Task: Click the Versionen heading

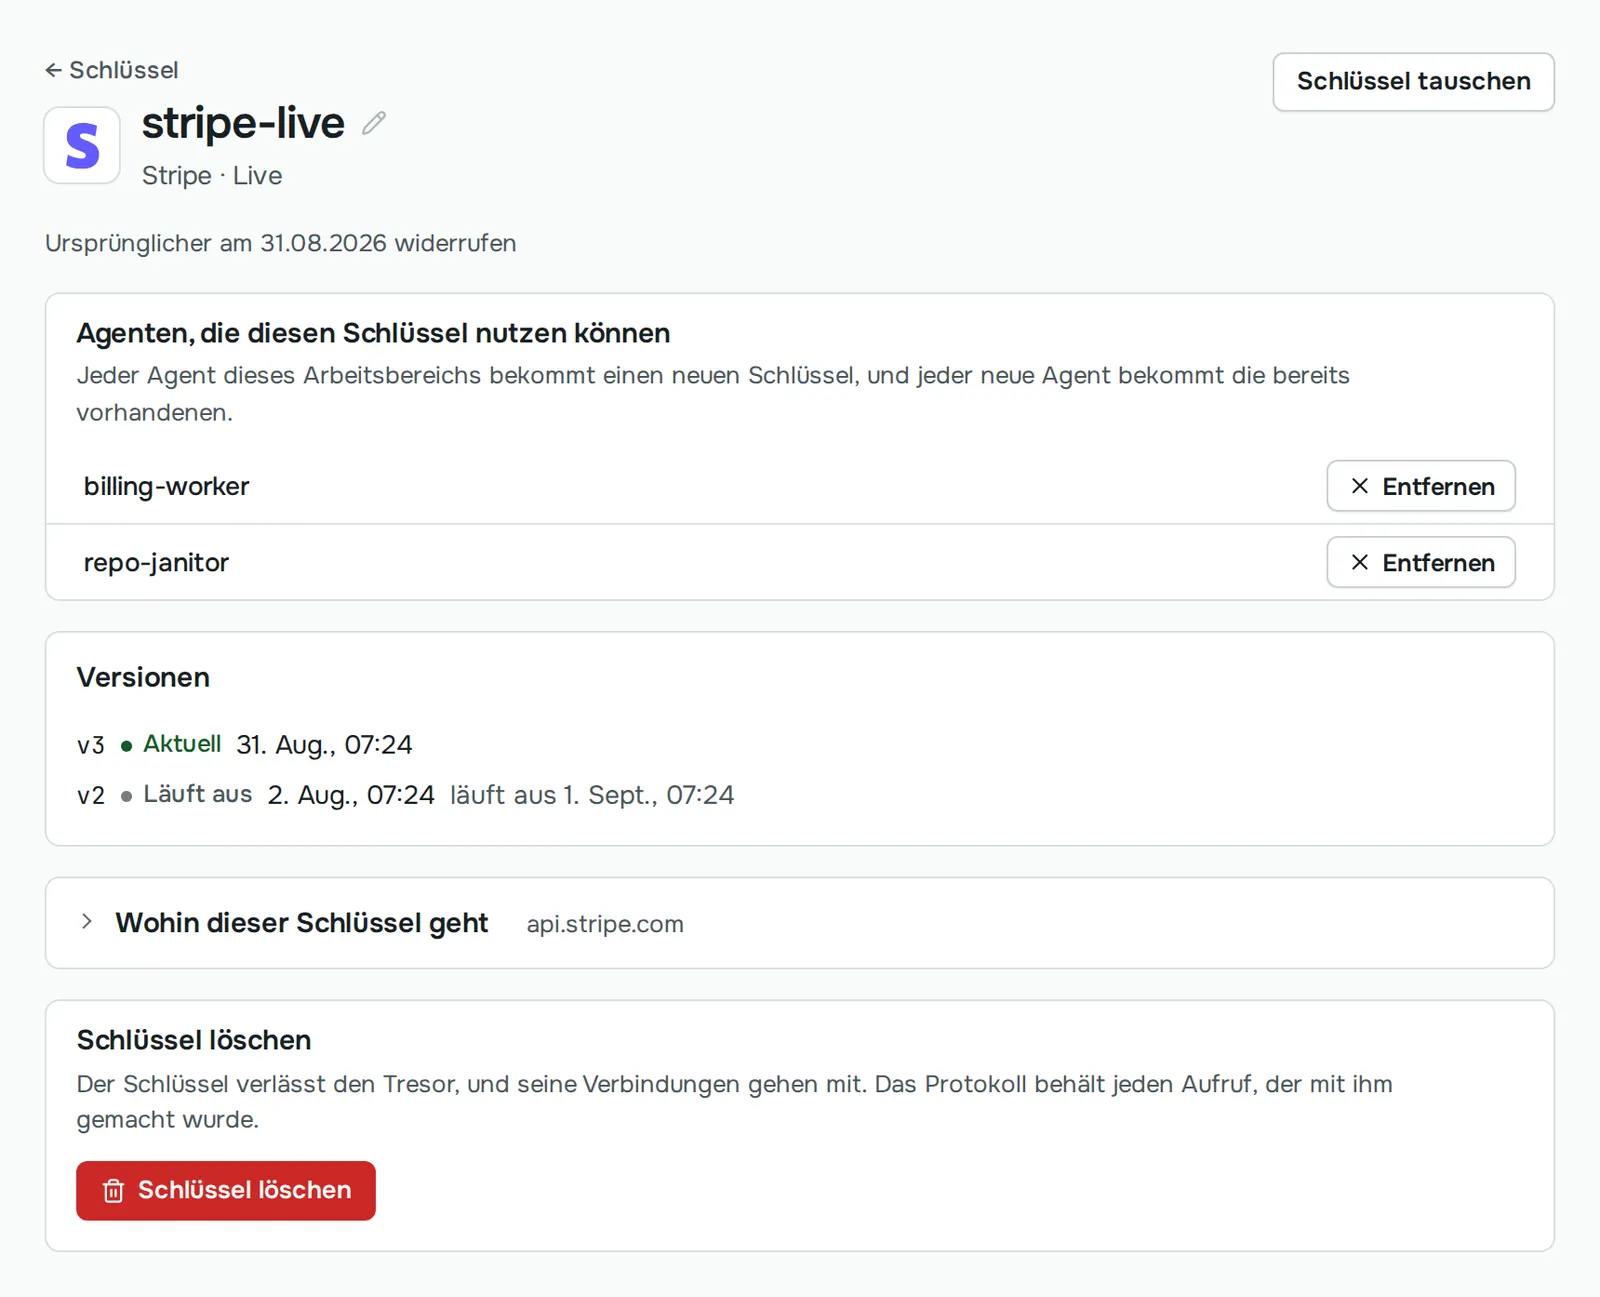Action: (x=143, y=677)
